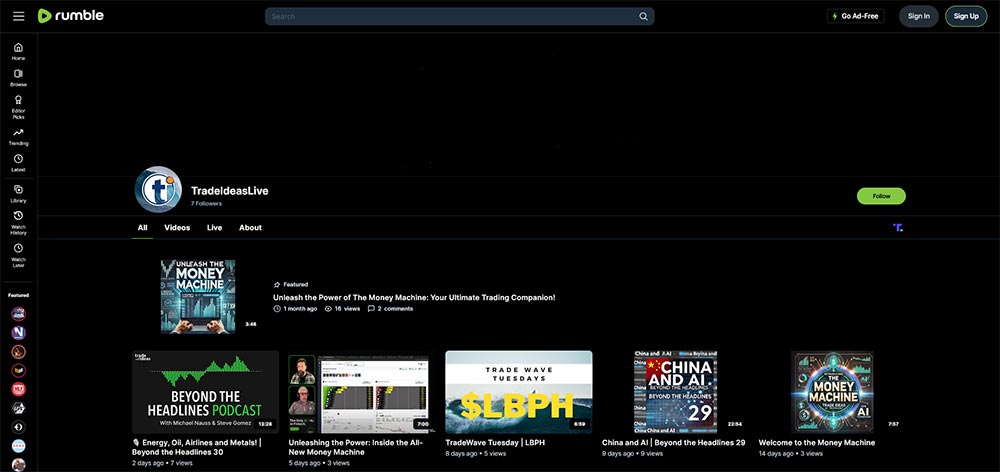Open Library in the sidebar
1000x472 pixels.
point(18,193)
